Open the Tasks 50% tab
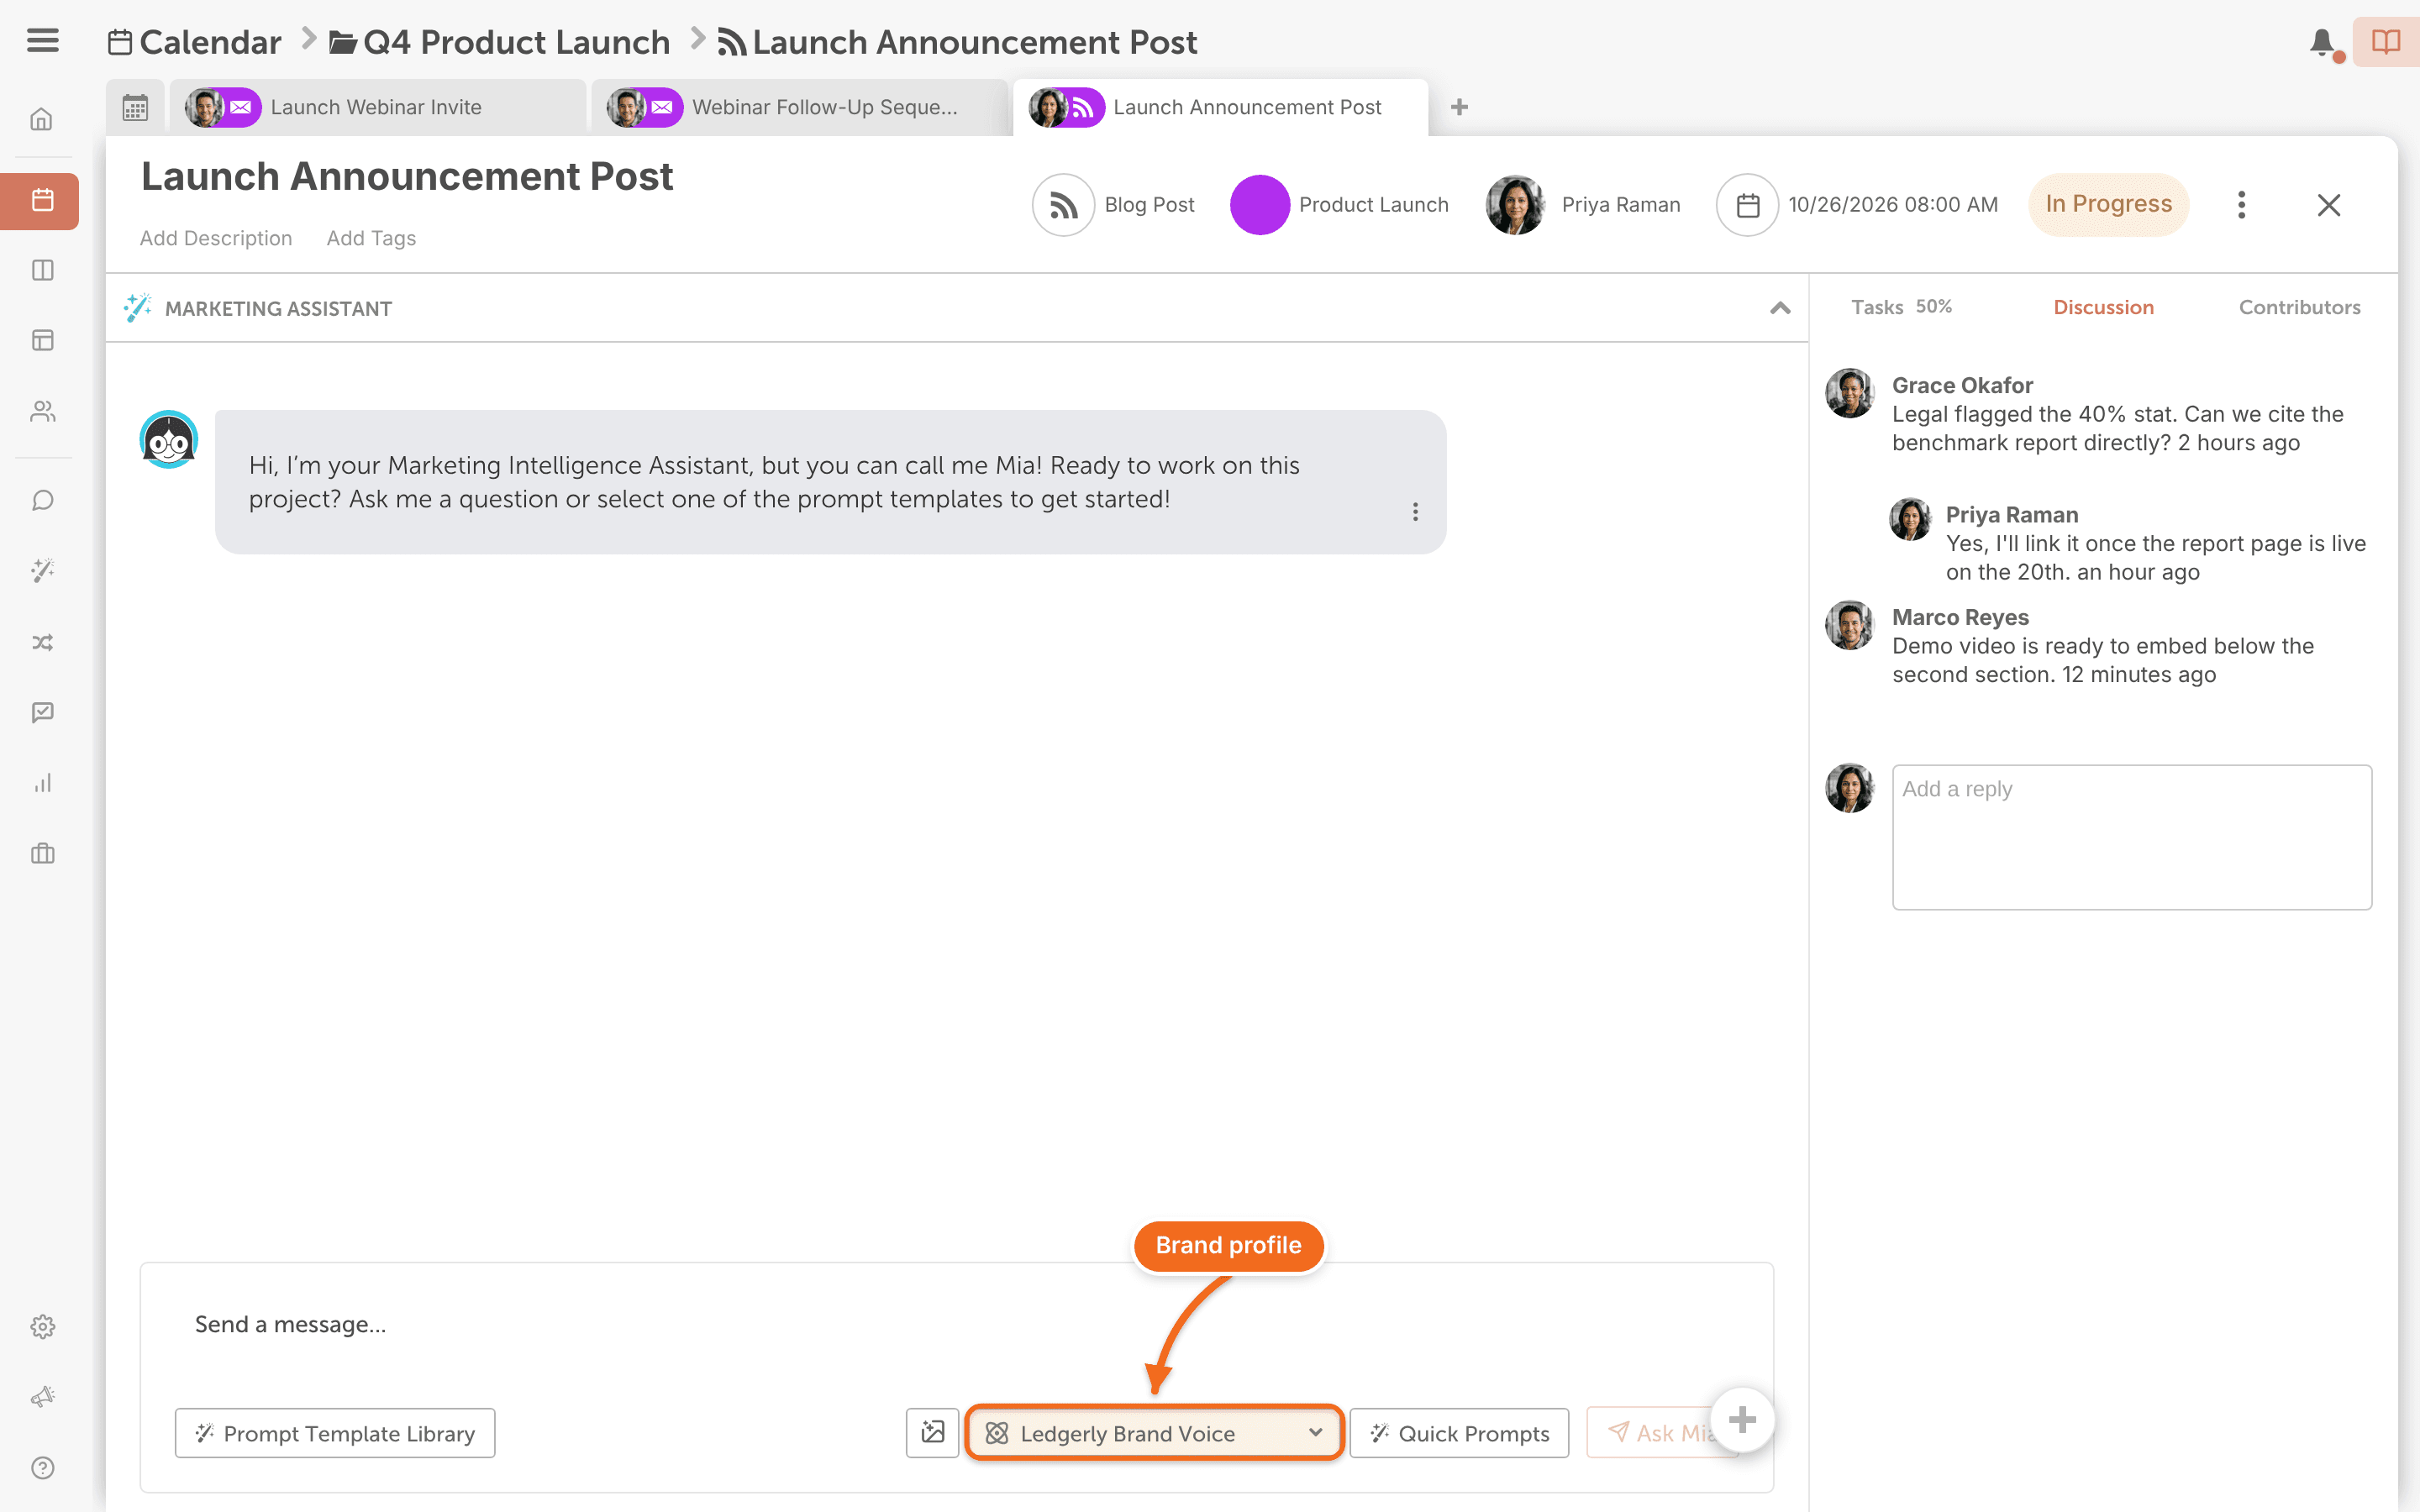Screen dimensions: 2420x1512 point(1901,307)
